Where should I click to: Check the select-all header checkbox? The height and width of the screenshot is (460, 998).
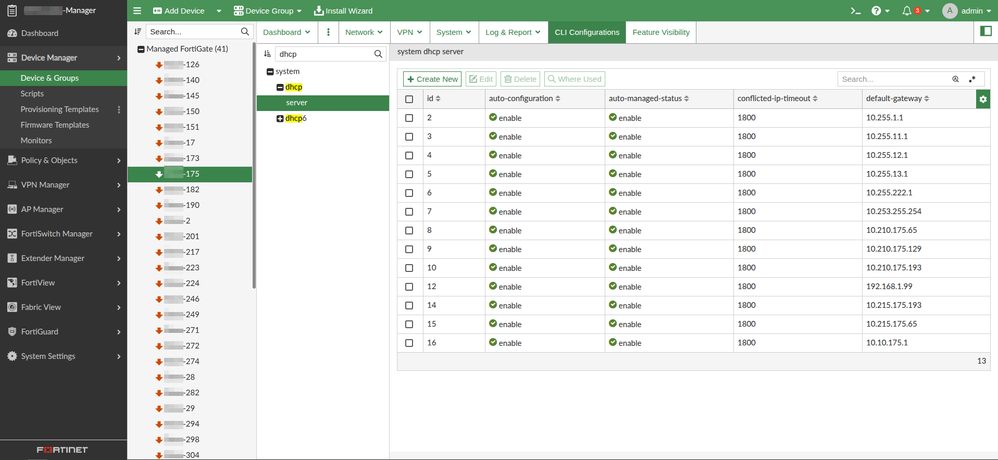tap(409, 99)
